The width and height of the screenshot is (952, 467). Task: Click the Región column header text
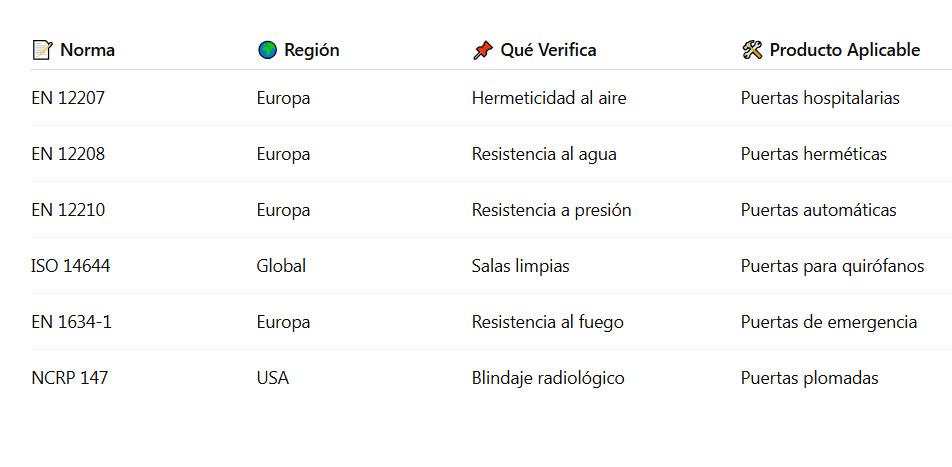tap(311, 50)
